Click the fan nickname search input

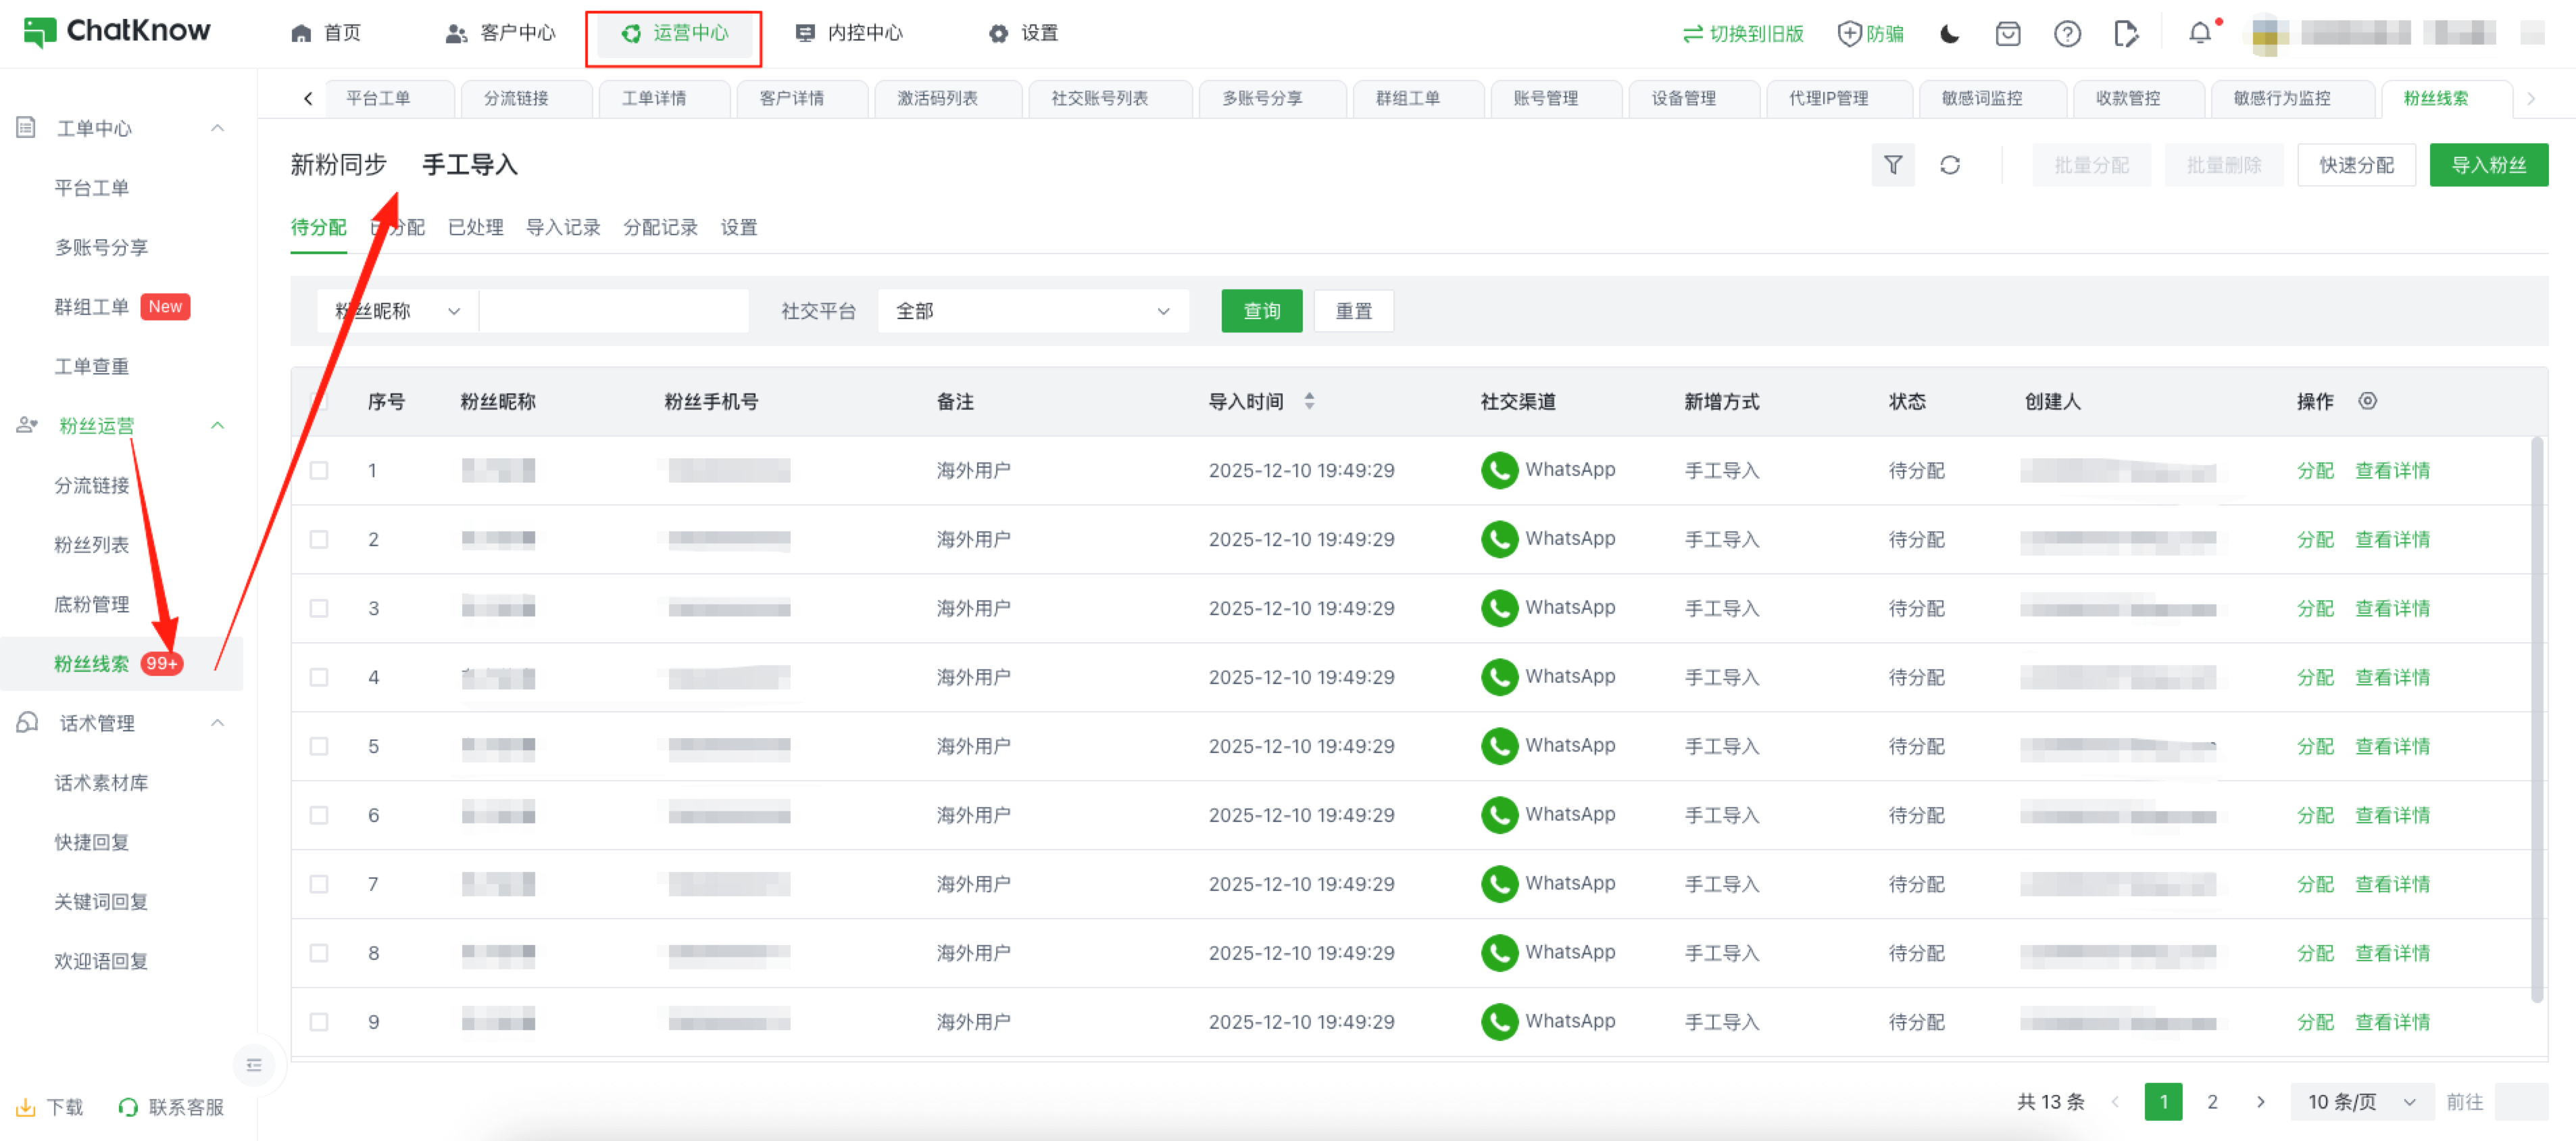(613, 311)
